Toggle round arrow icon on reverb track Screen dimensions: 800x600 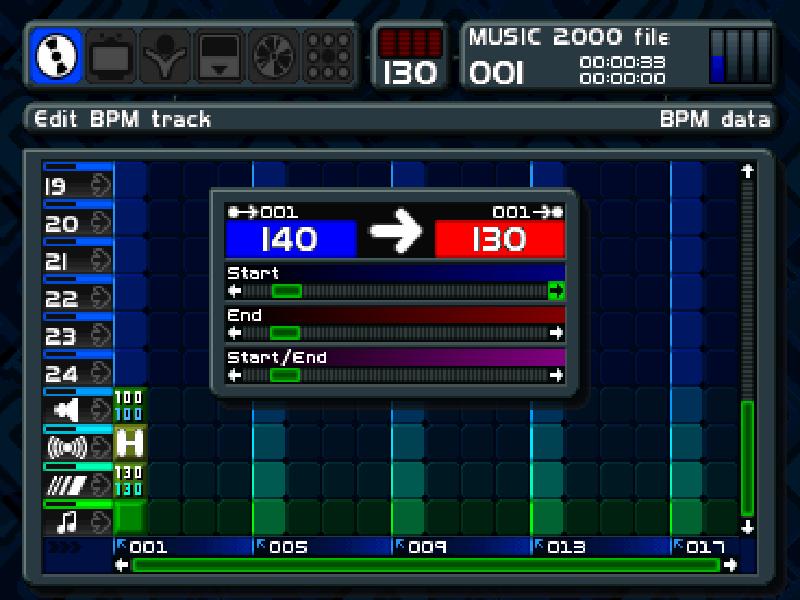(x=101, y=447)
